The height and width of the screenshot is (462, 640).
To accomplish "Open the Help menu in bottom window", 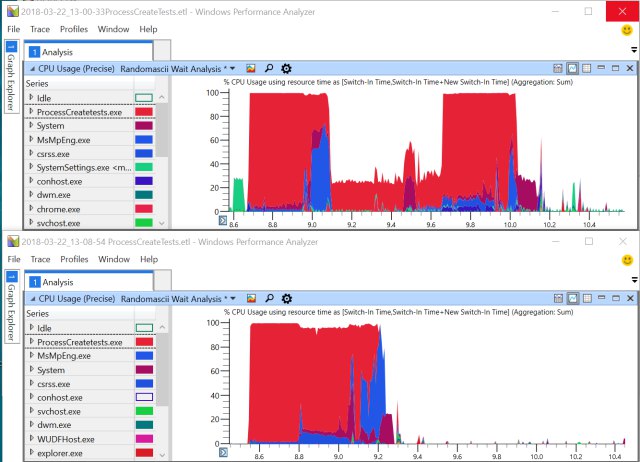I will point(149,259).
